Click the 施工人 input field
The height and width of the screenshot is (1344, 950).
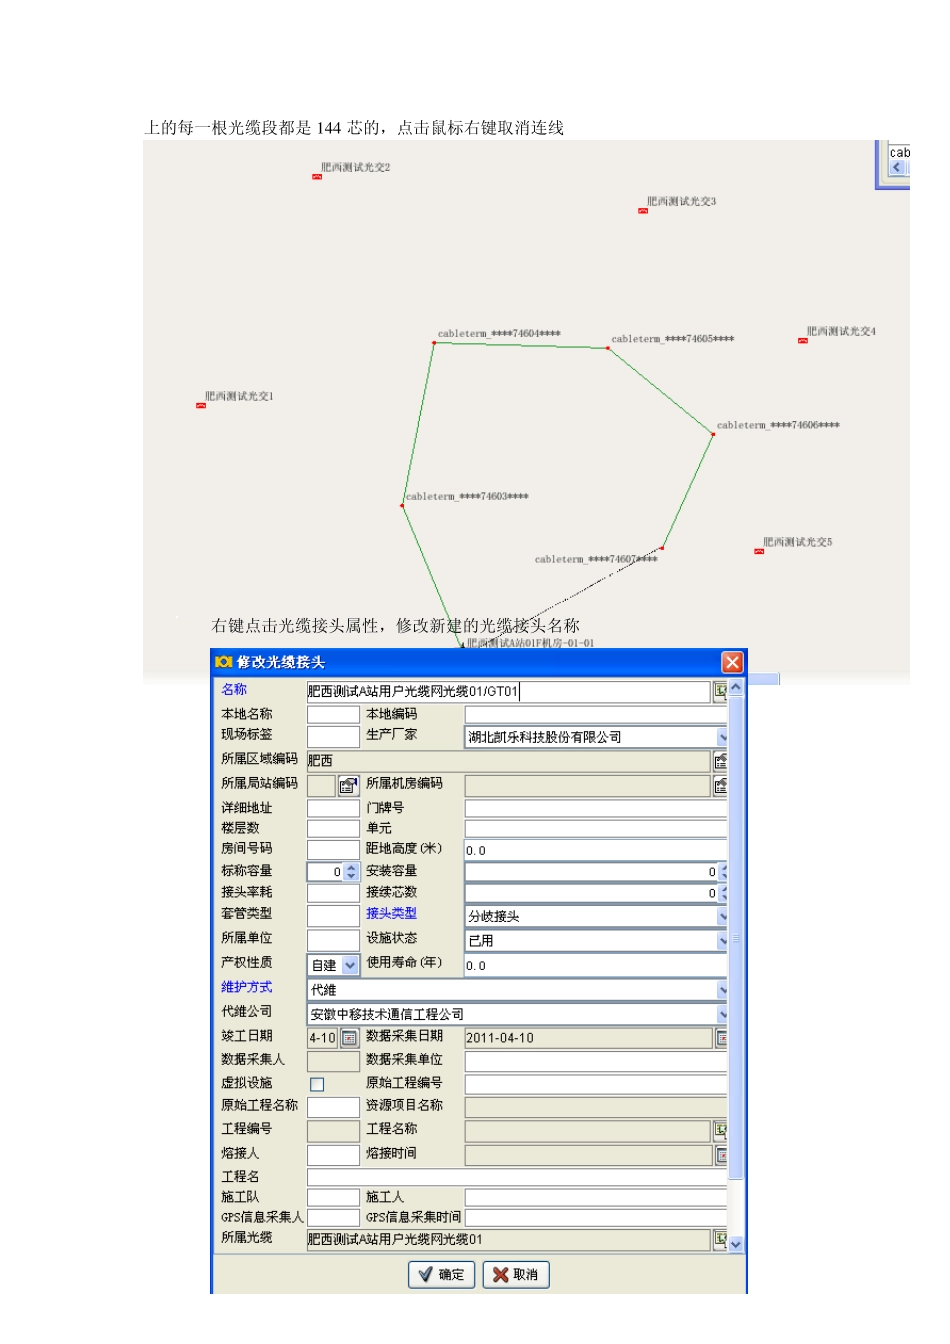coord(596,1198)
